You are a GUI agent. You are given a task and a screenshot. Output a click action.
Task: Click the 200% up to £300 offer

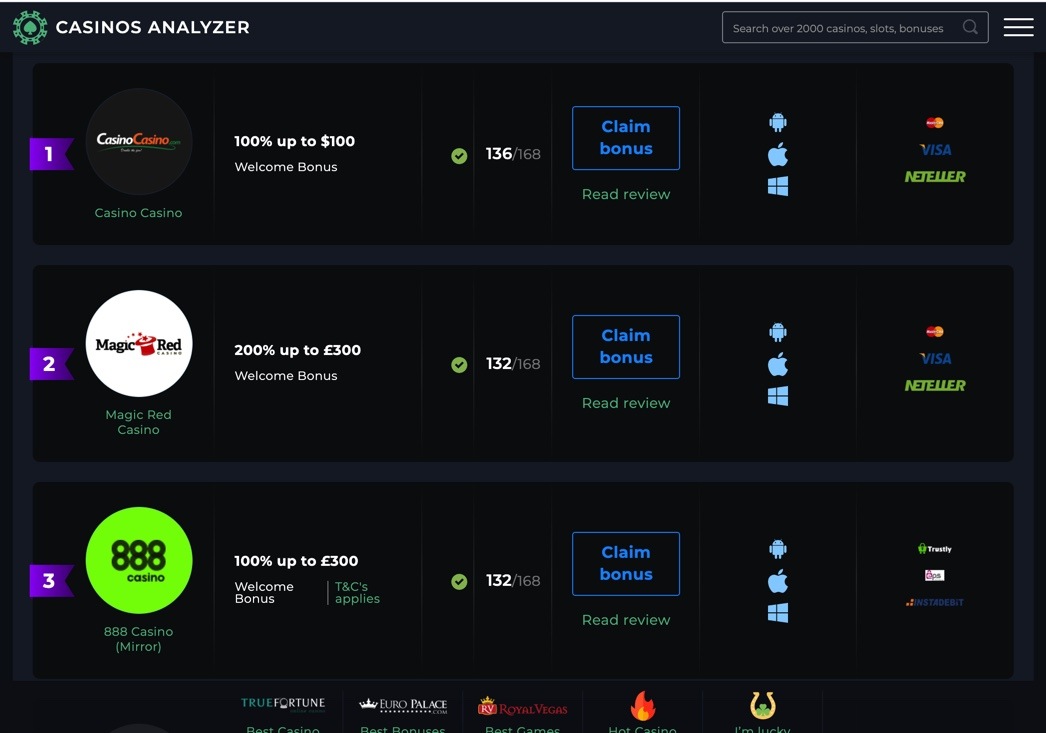(298, 350)
